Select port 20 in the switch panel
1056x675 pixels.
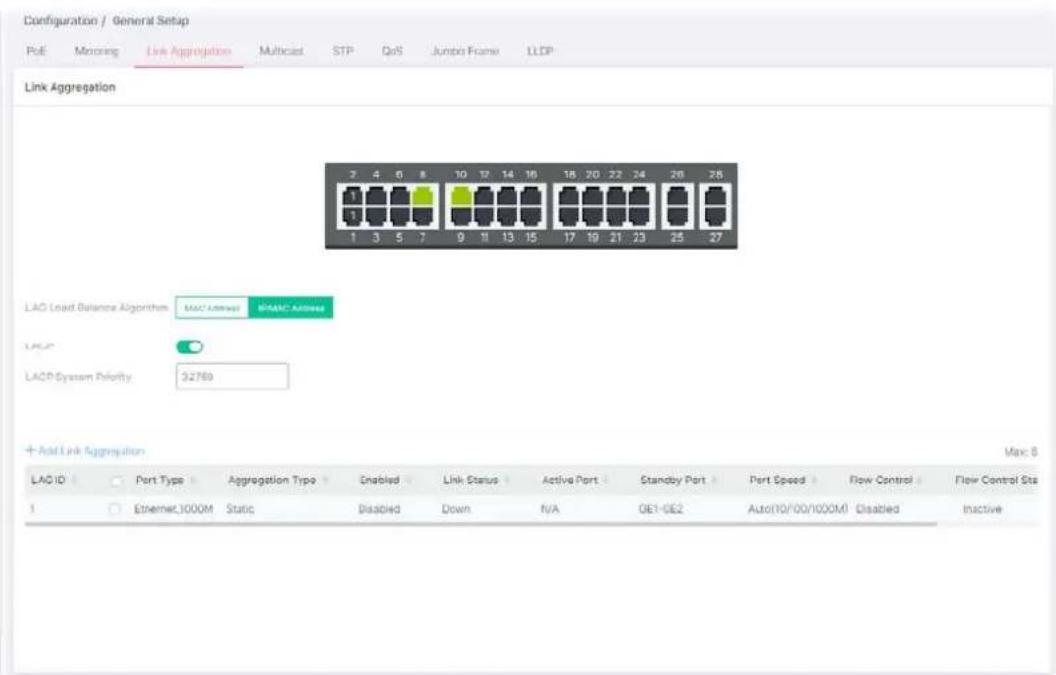593,197
